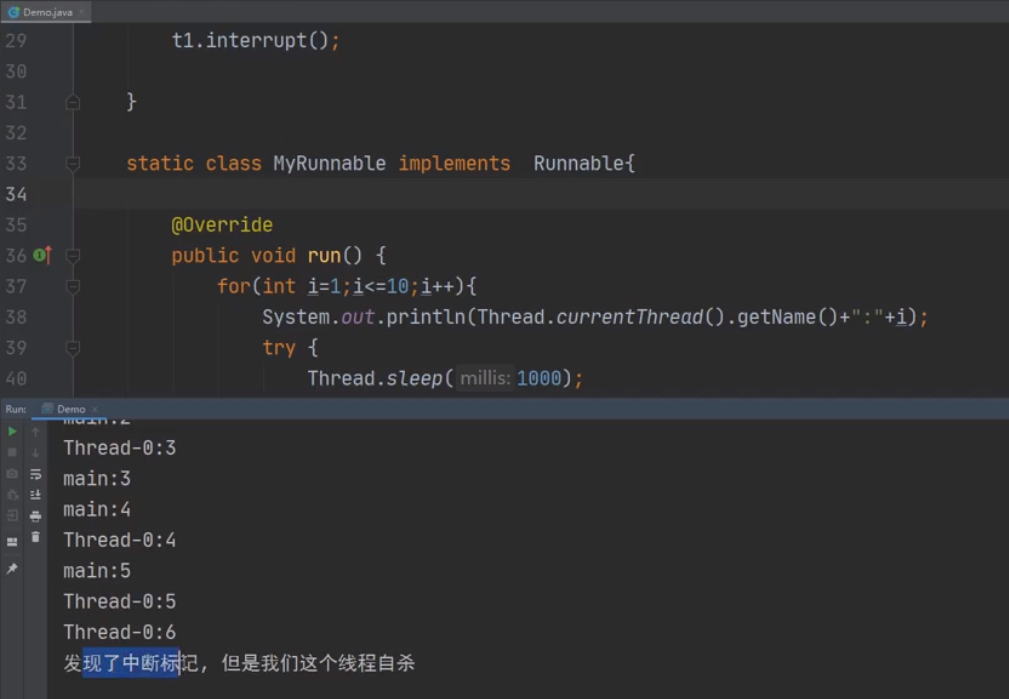Screen dimensions: 1009x699
Task: Toggle soft-wrap for console lines
Action: coord(36,474)
